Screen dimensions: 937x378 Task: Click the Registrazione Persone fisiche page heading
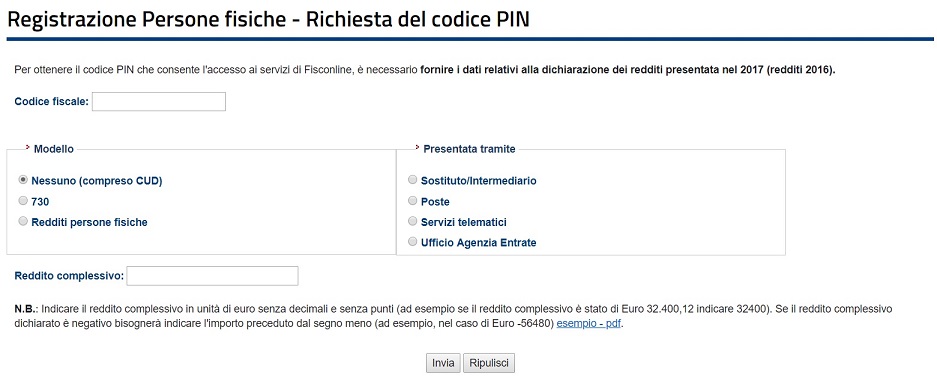pyautogui.click(x=268, y=19)
